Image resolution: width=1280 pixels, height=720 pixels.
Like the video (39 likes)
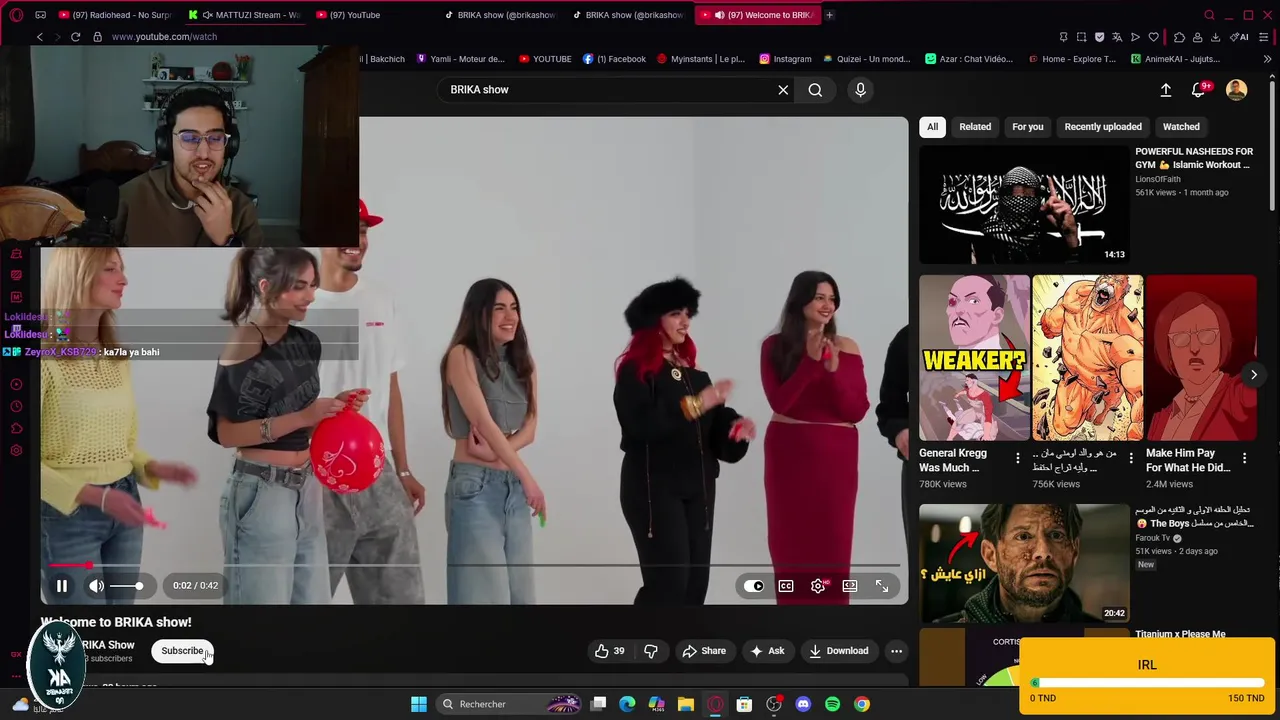[x=609, y=651]
